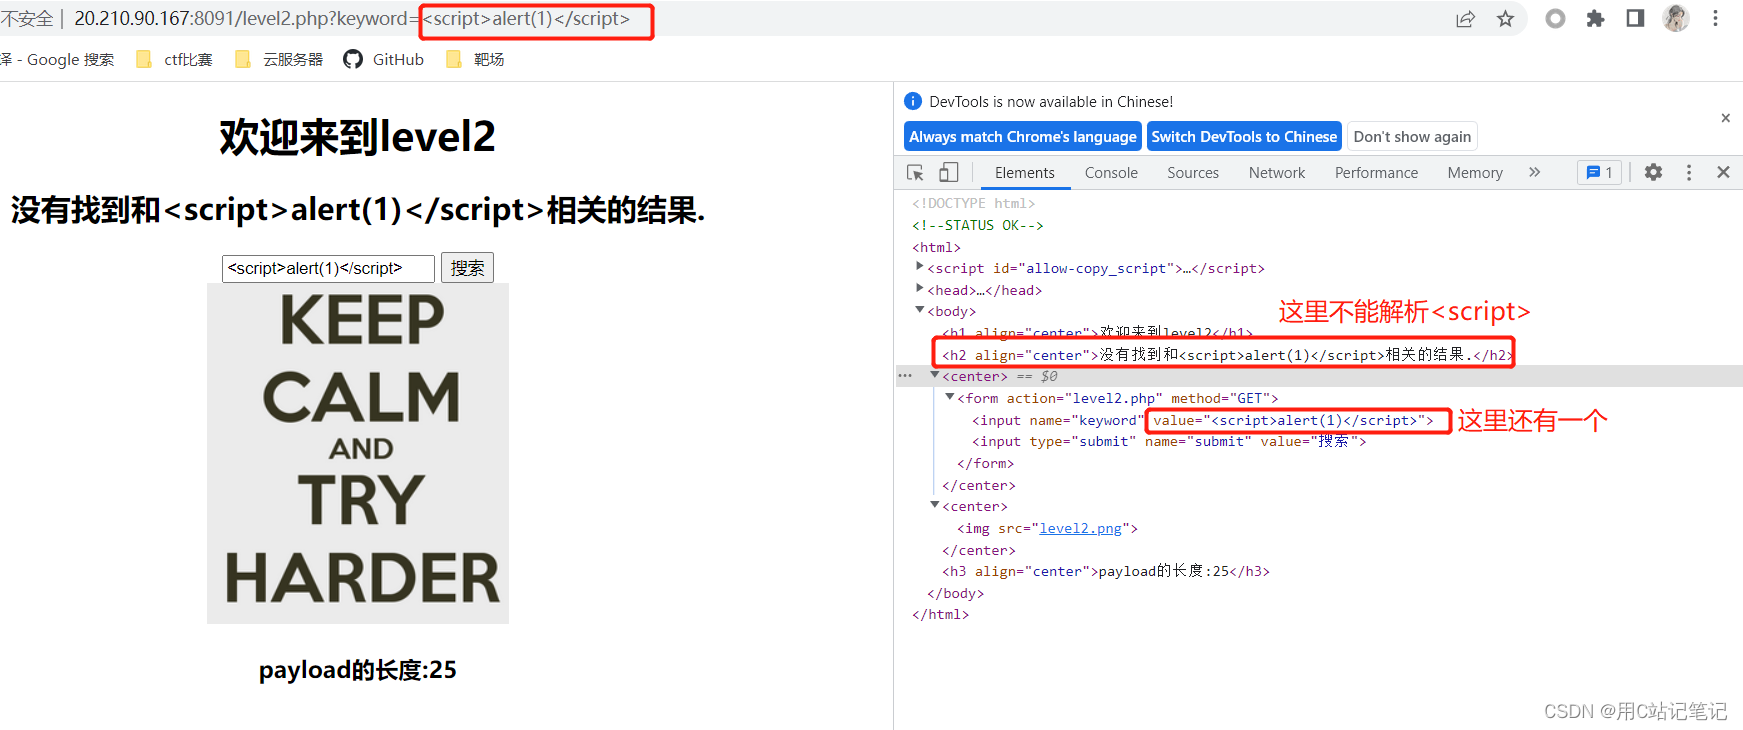Switch to the Performance tab
Viewport: 1743px width, 730px height.
click(x=1376, y=173)
